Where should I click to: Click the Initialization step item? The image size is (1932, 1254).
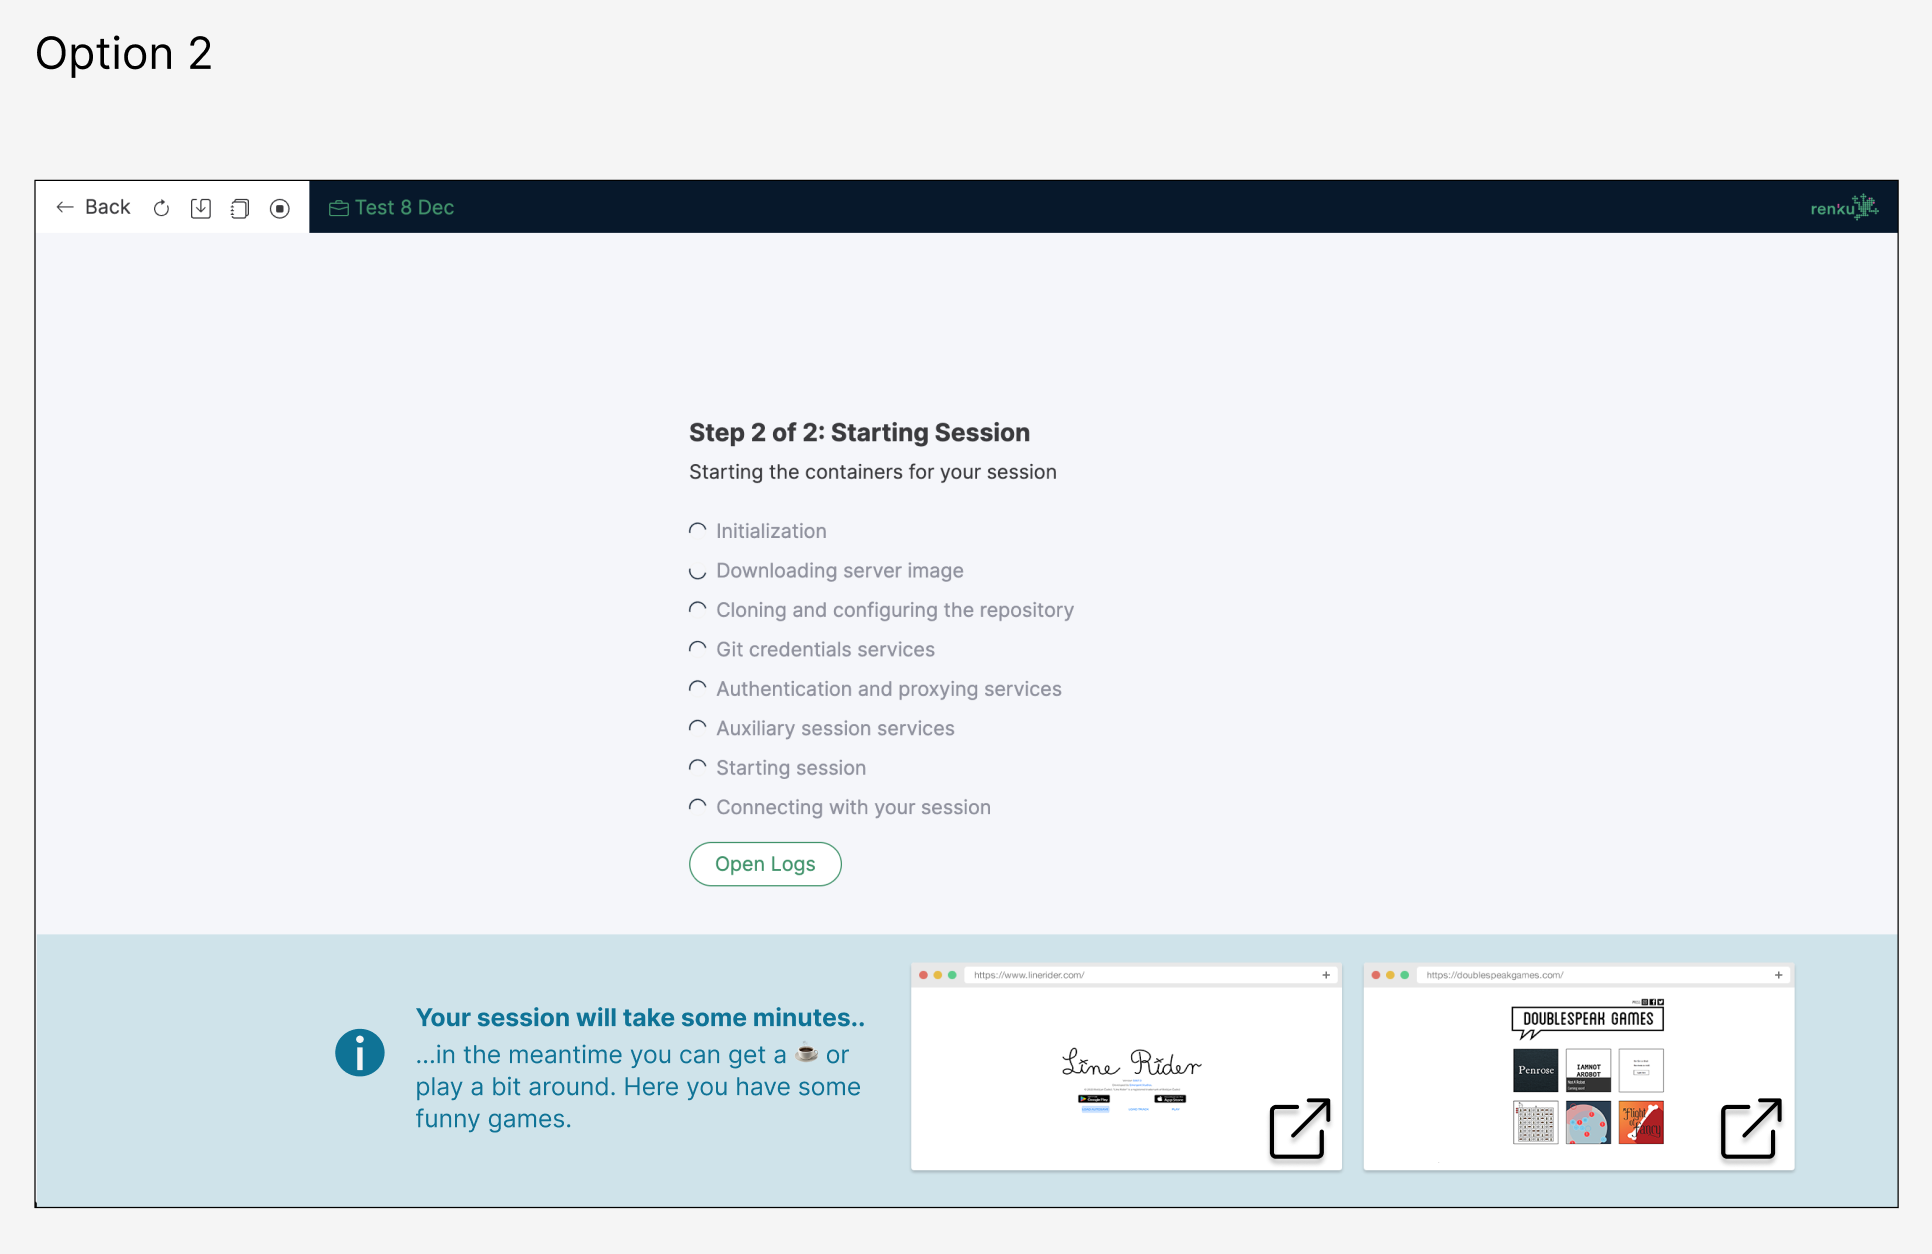771,531
